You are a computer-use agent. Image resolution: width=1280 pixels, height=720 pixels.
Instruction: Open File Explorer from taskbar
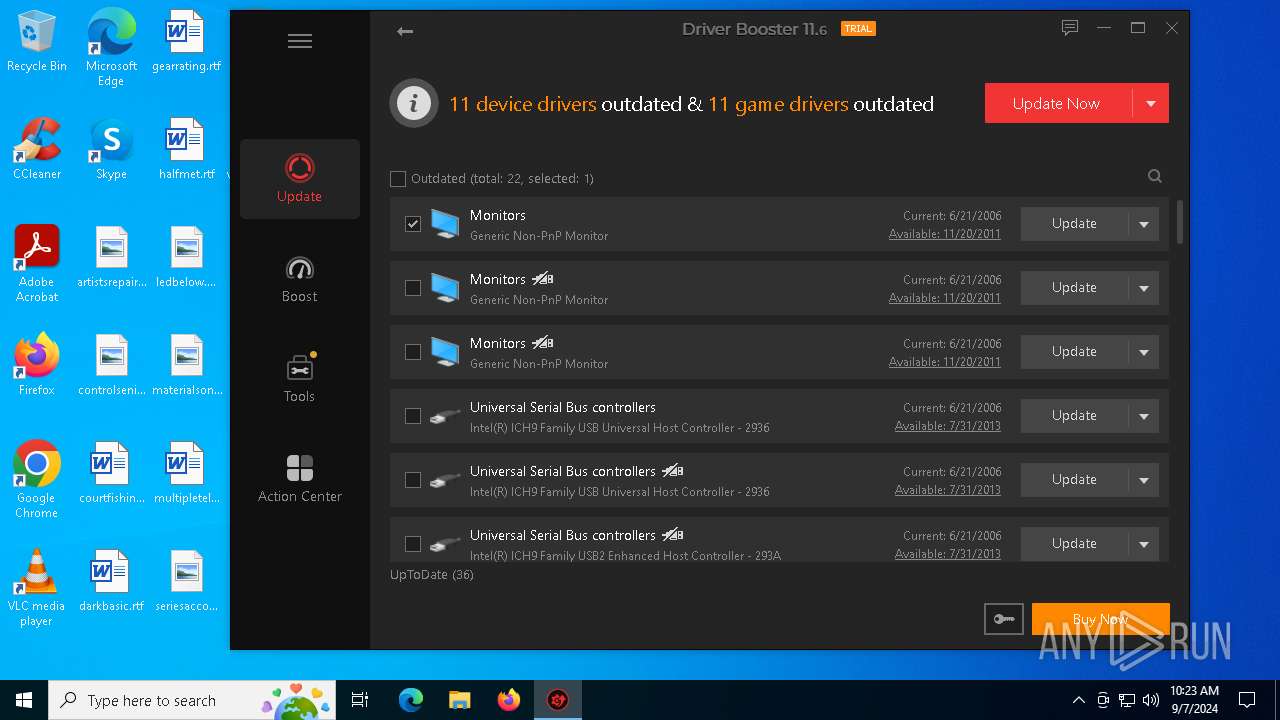(459, 700)
